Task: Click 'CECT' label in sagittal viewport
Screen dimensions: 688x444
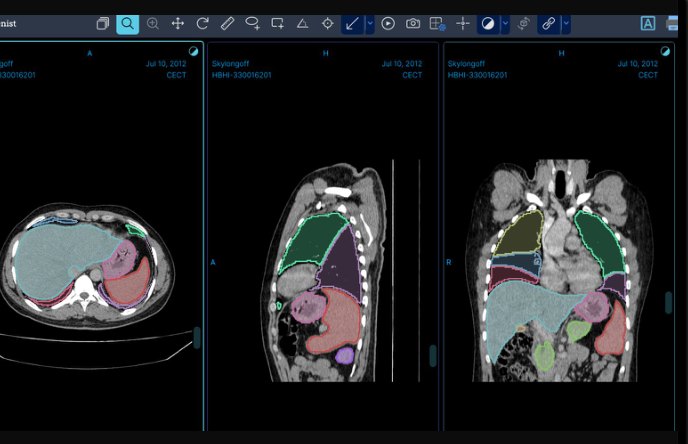Action: [412, 75]
